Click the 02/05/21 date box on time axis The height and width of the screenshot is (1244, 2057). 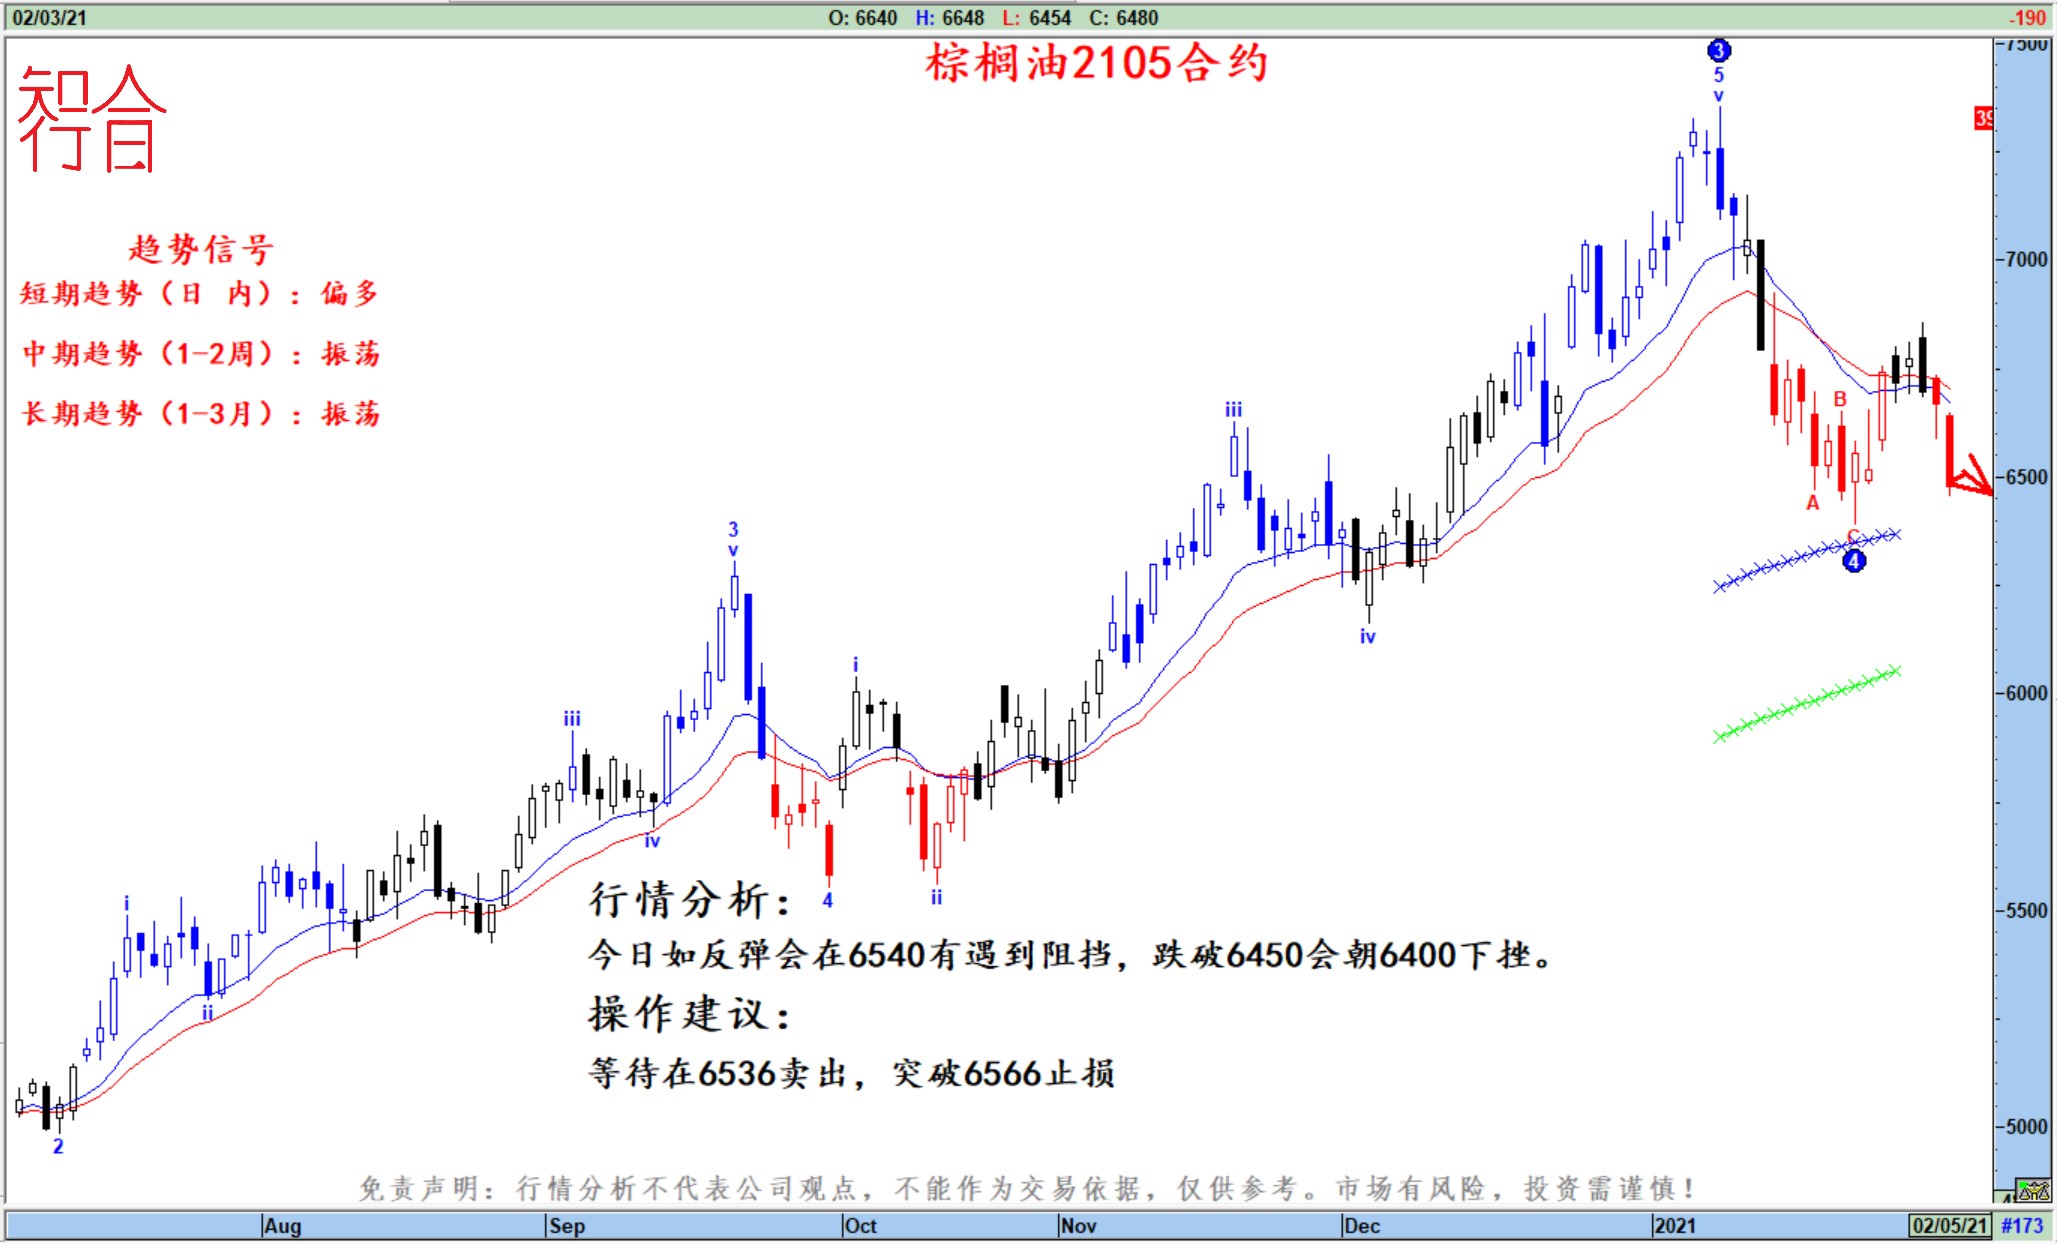[x=1949, y=1226]
